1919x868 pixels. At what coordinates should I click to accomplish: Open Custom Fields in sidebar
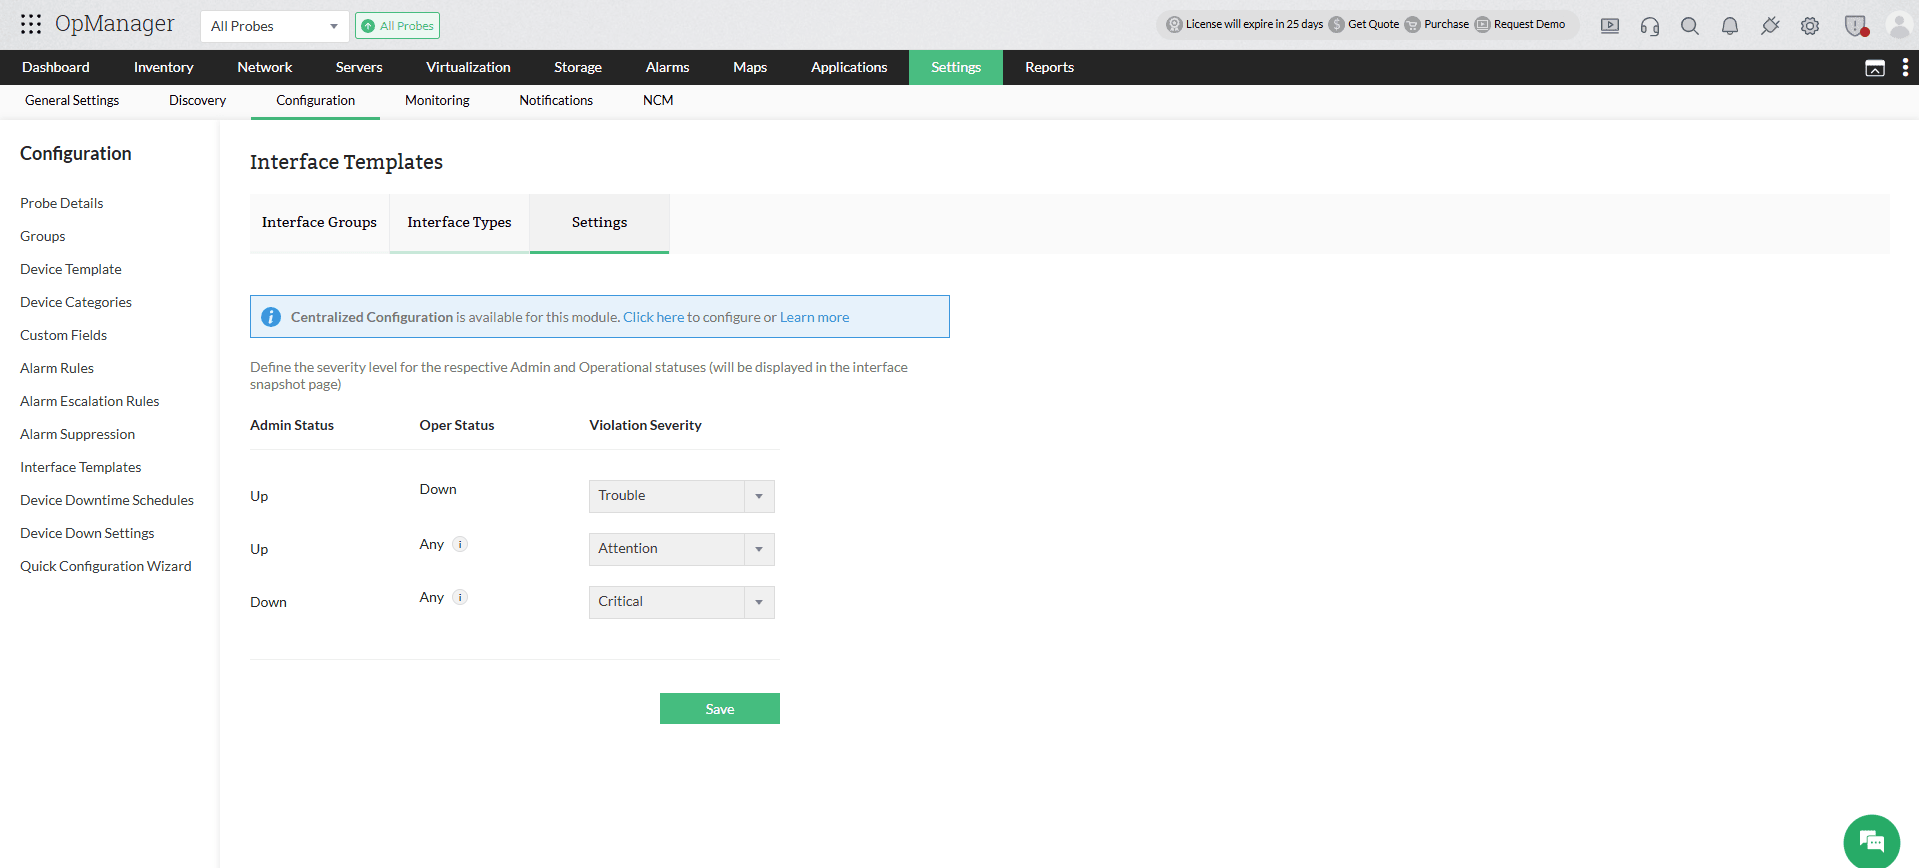pos(64,335)
